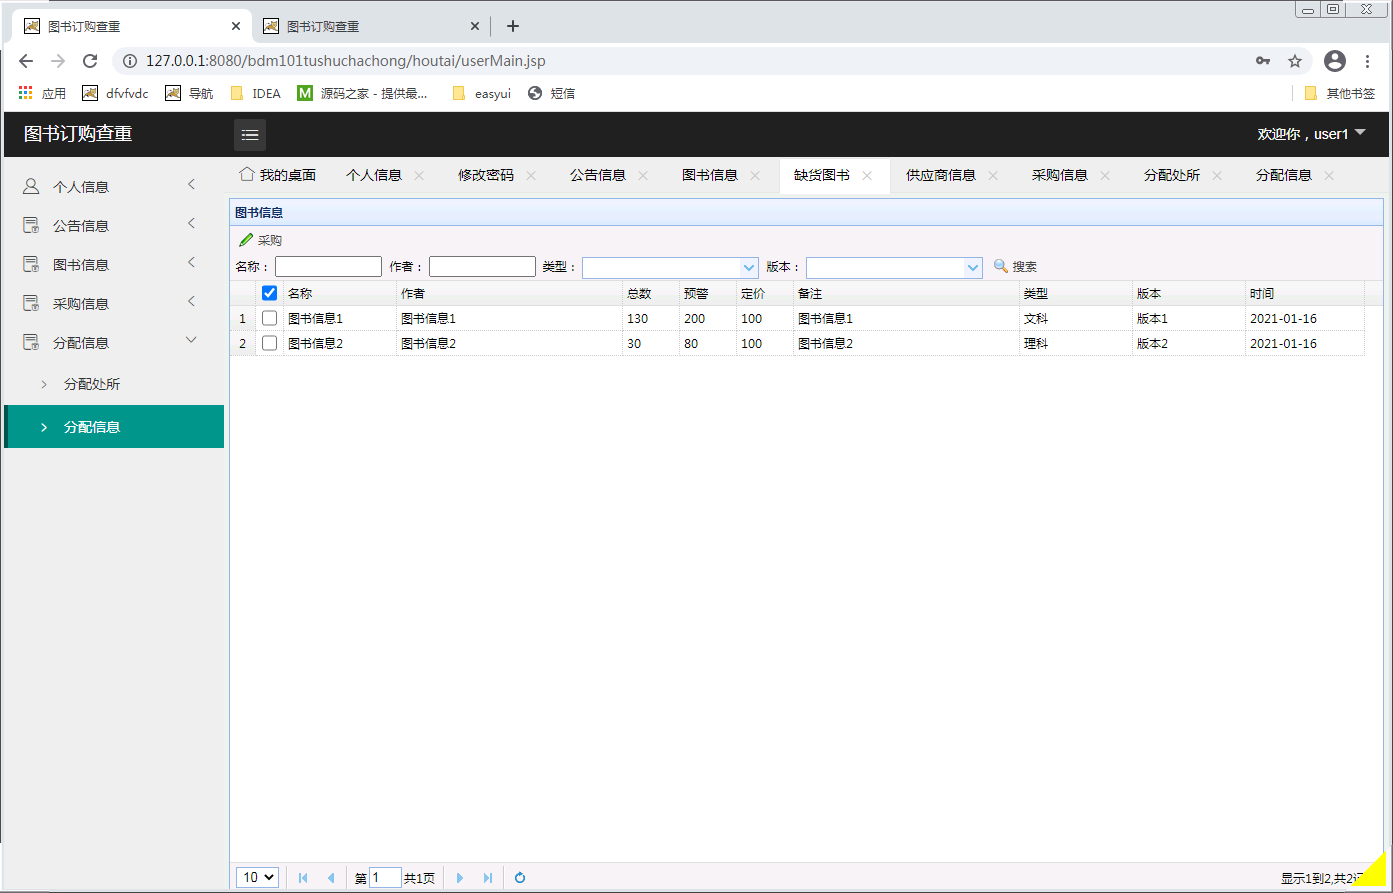Viewport: 1393px width, 893px height.
Task: Expand the 公告信息 sidebar chevron
Action: pyautogui.click(x=192, y=223)
